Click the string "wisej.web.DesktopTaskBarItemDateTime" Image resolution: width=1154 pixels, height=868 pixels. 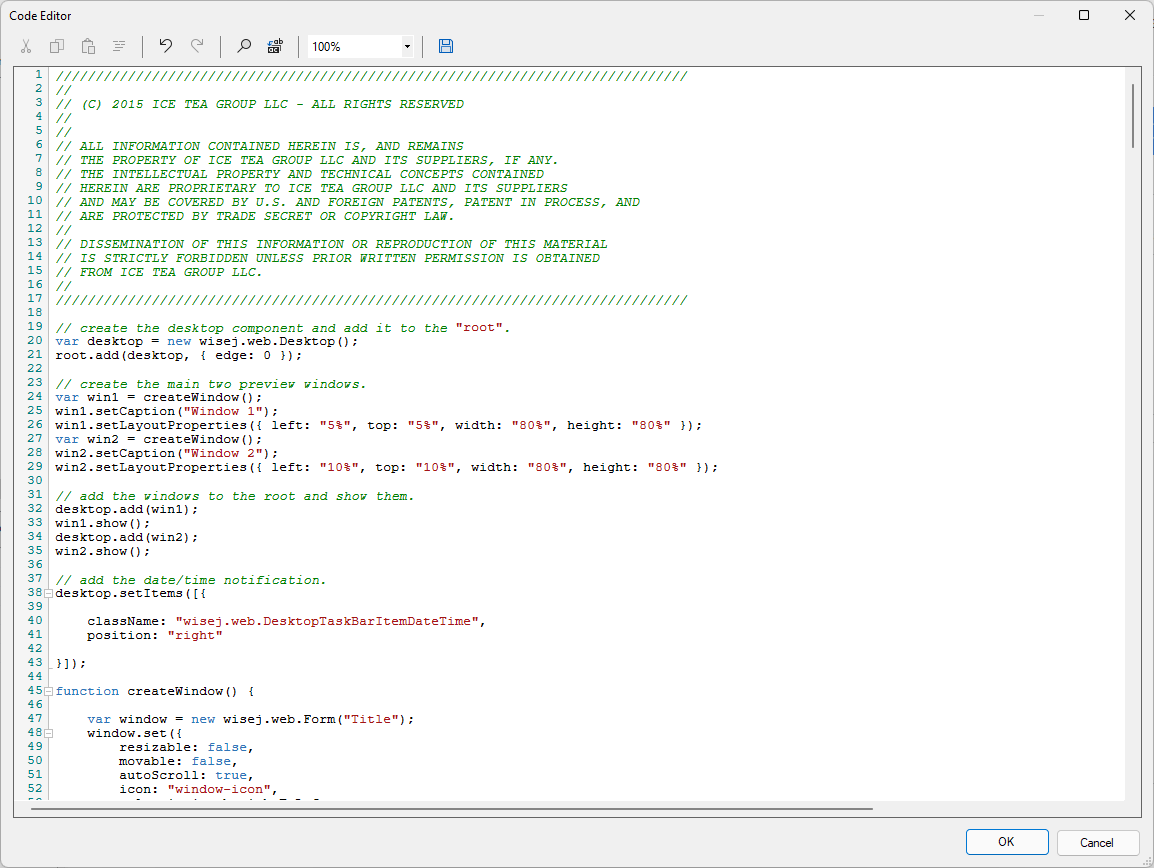pos(327,621)
